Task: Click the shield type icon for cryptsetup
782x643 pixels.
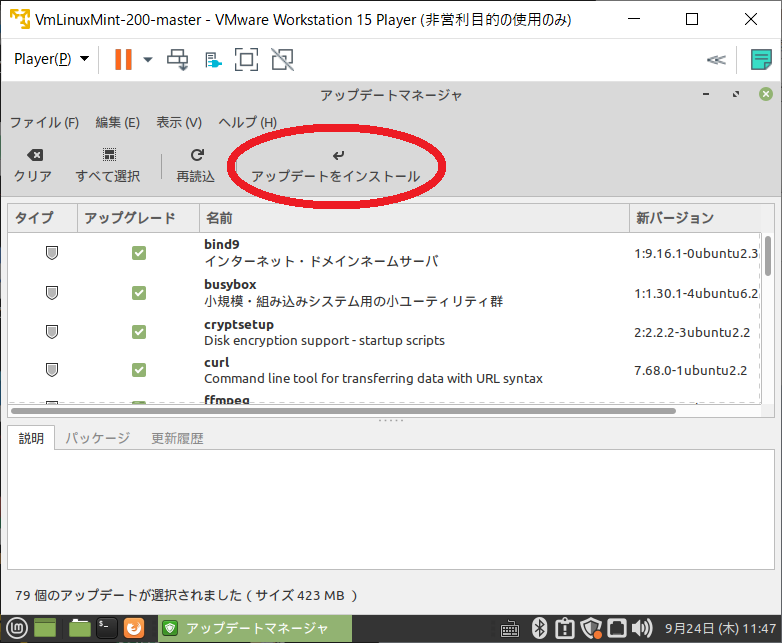Action: pos(52,332)
